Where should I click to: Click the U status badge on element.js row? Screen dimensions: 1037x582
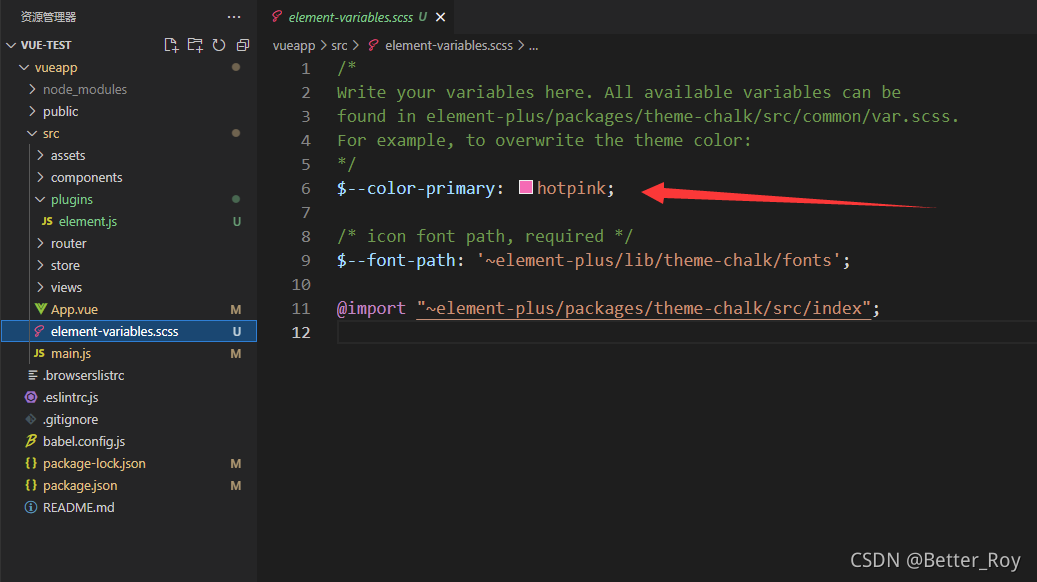236,222
